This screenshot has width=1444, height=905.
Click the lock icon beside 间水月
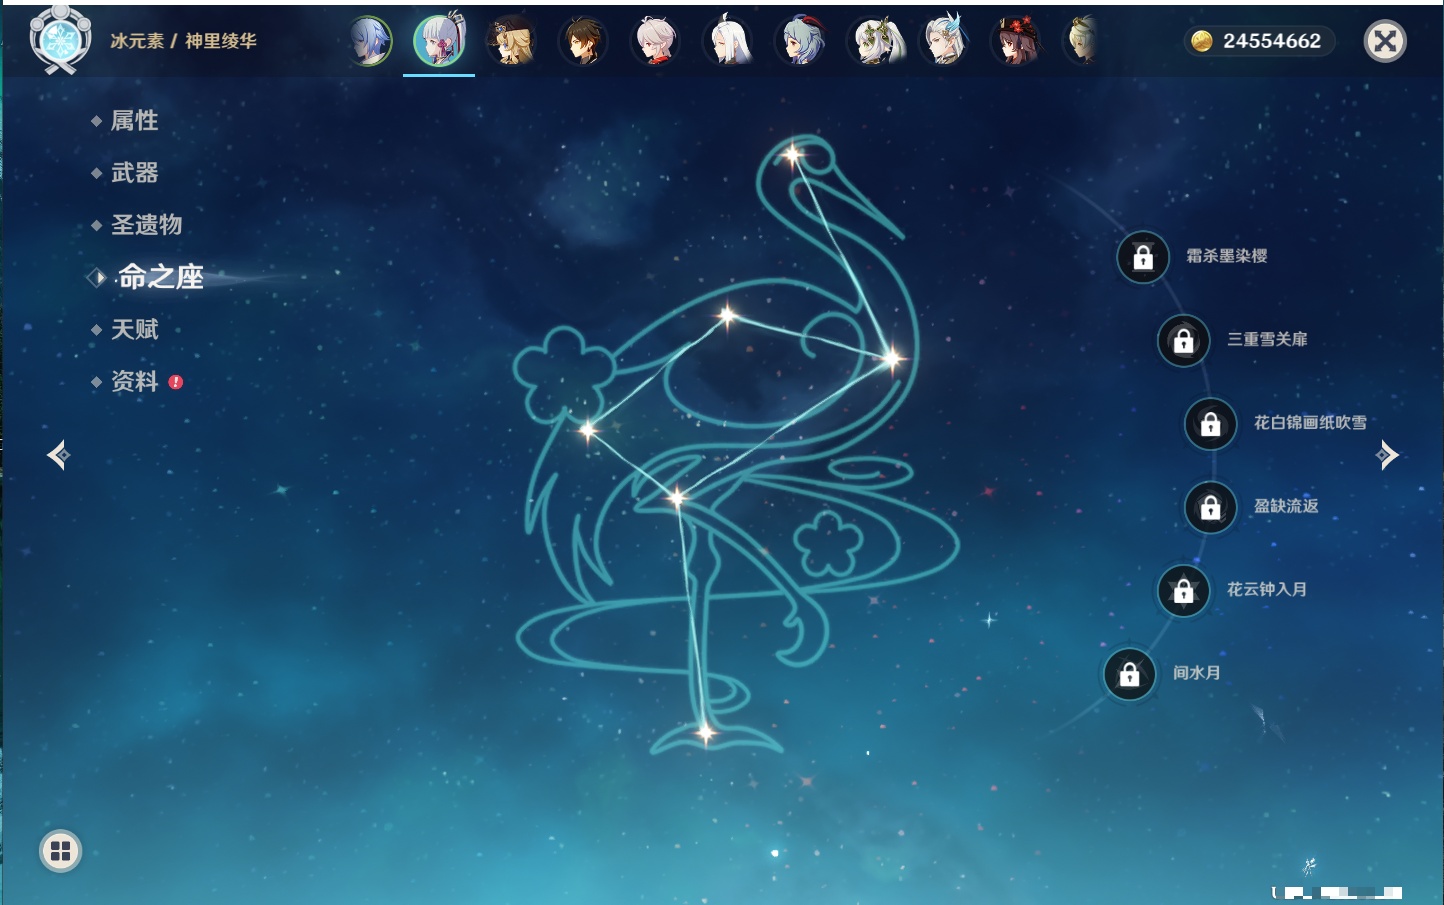1129,674
